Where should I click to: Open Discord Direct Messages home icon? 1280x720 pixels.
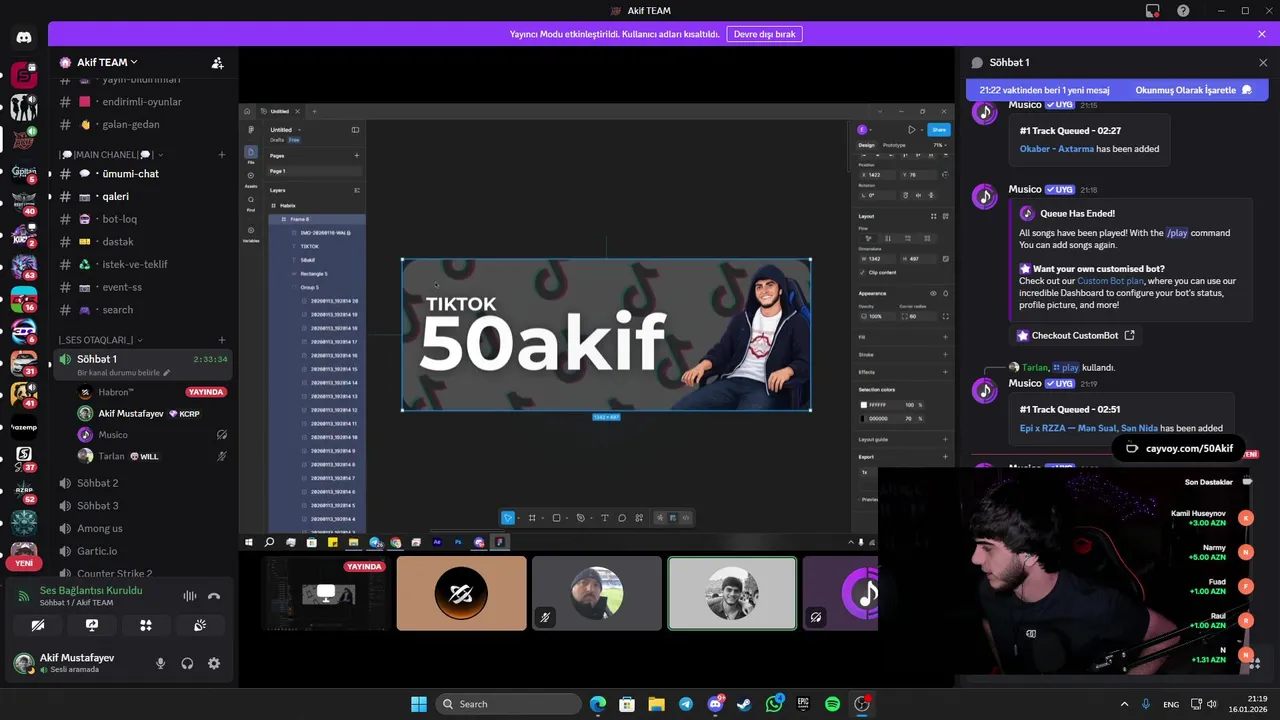tap(24, 37)
